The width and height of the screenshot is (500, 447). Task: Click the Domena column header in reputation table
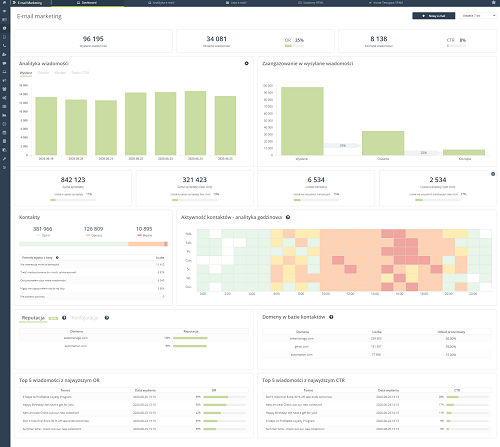77,332
